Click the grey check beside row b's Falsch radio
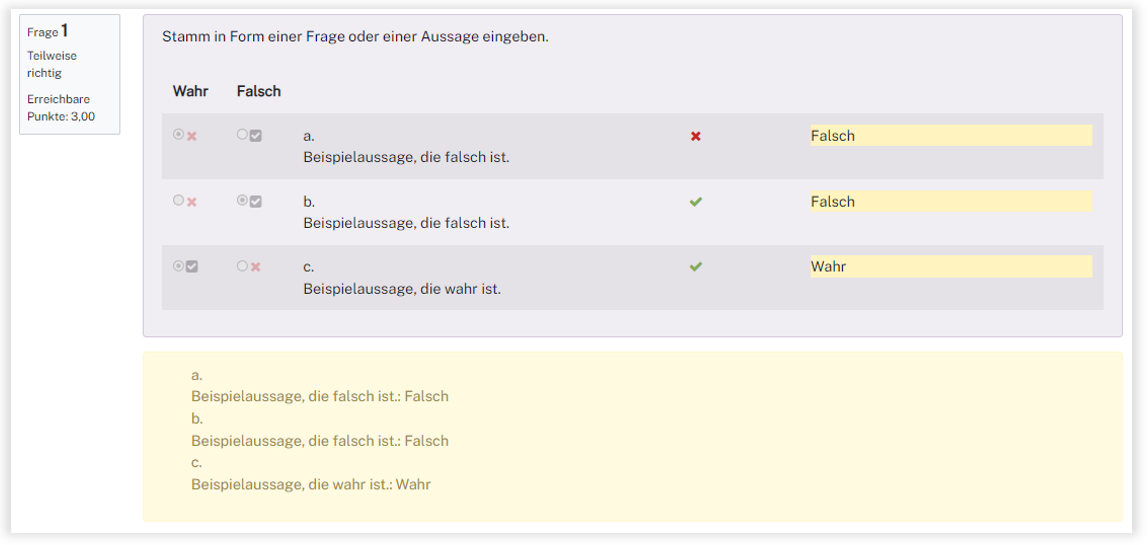Image resolution: width=1148 pixels, height=545 pixels. [x=256, y=202]
